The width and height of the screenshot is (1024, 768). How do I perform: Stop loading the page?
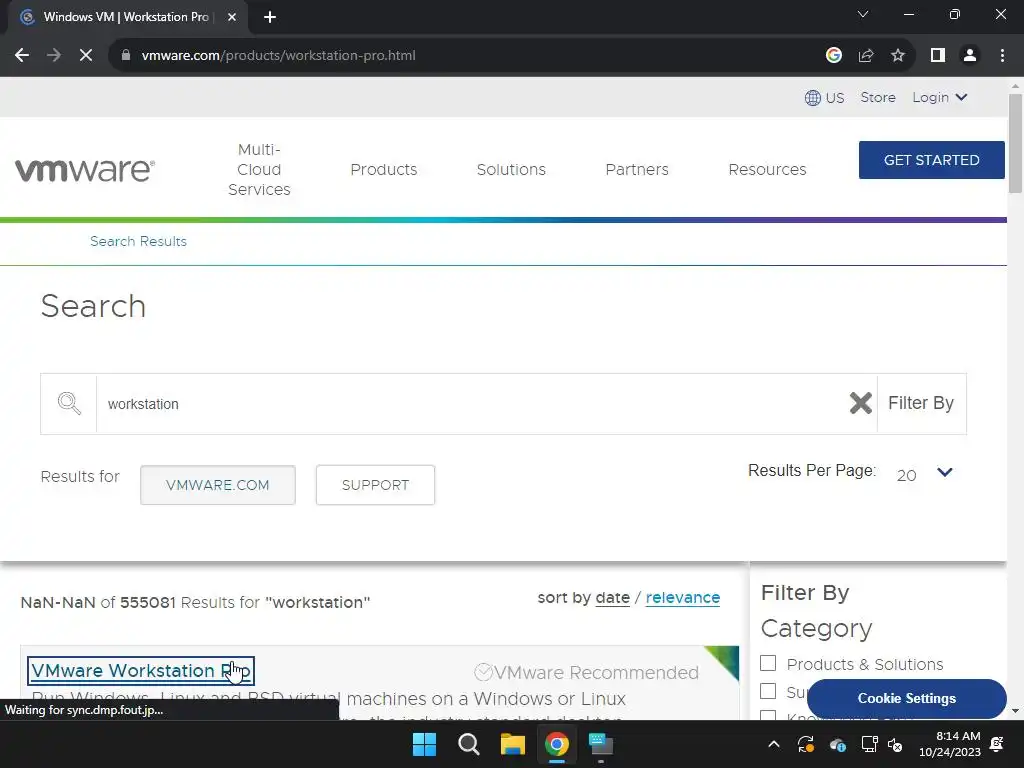(x=86, y=56)
